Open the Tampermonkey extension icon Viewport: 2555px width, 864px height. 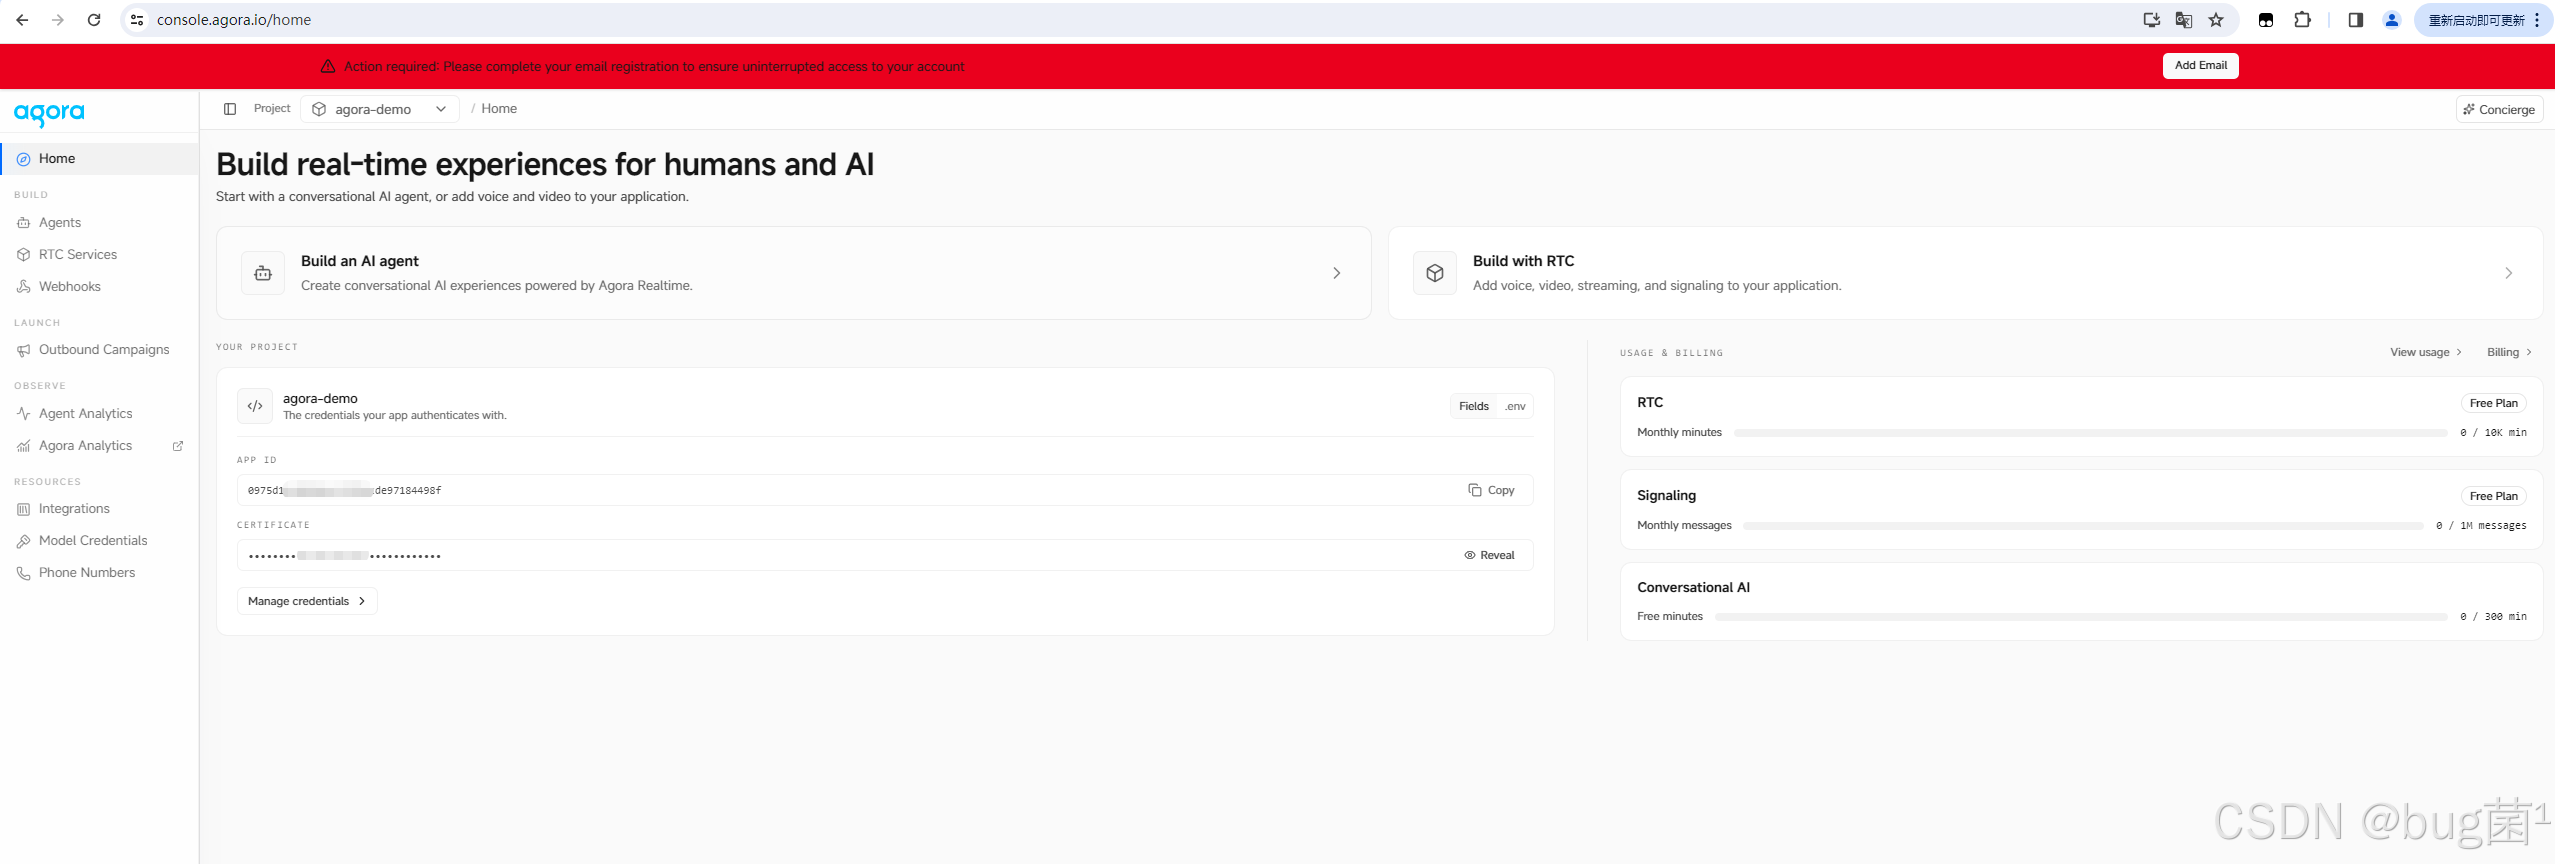tap(2266, 20)
